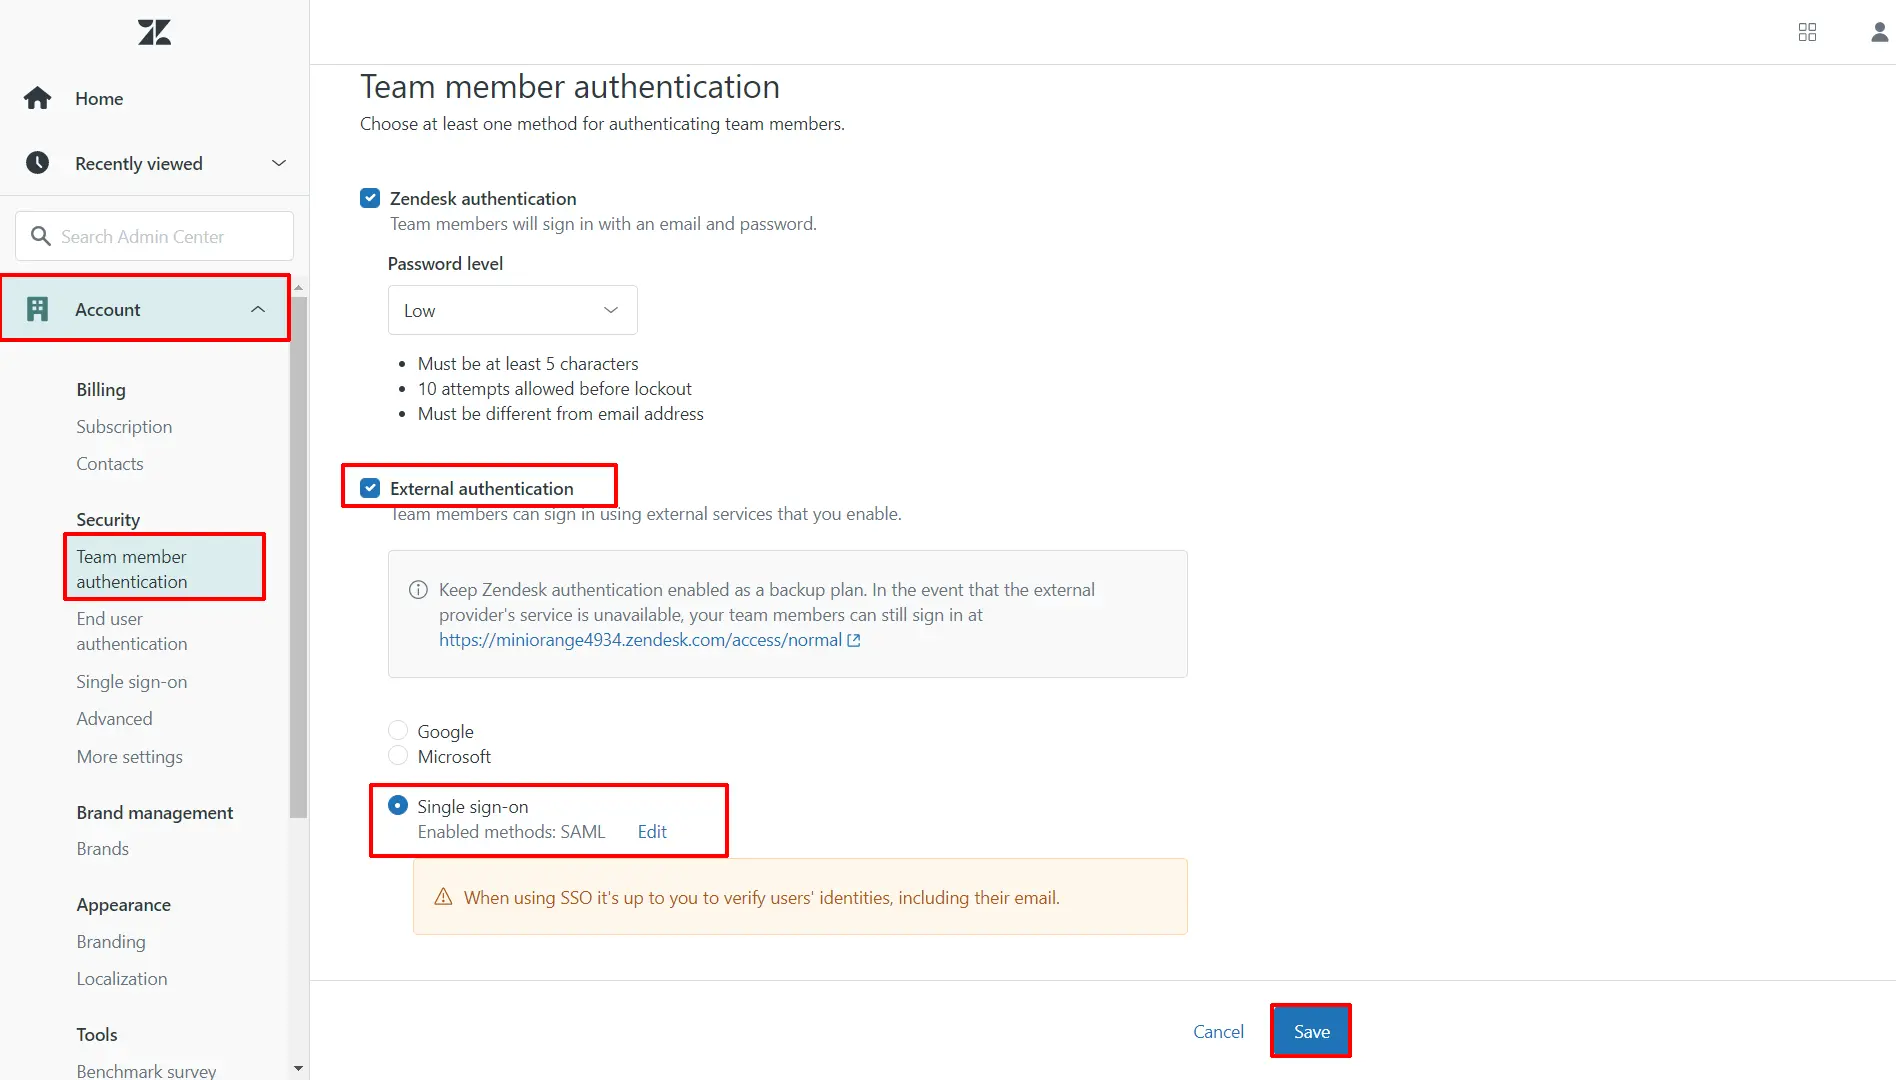Click the Recently viewed clock icon
This screenshot has width=1896, height=1080.
pos(37,162)
